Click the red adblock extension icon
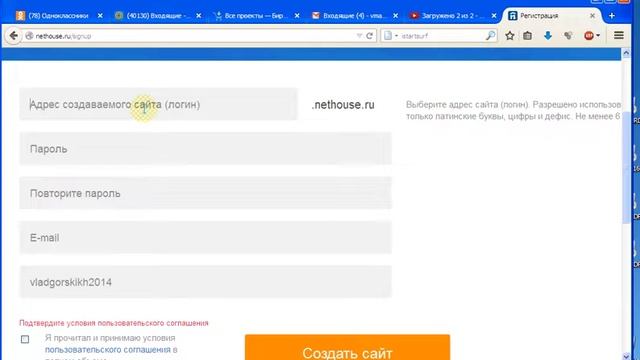The image size is (640, 360). point(589,36)
